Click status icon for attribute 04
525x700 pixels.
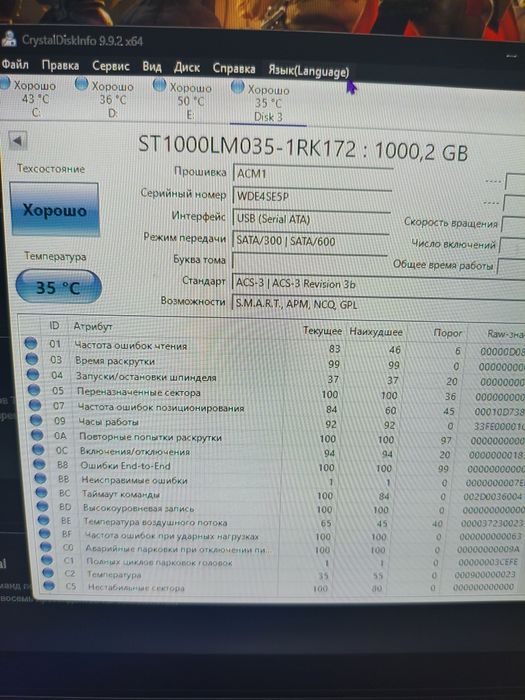point(33,374)
